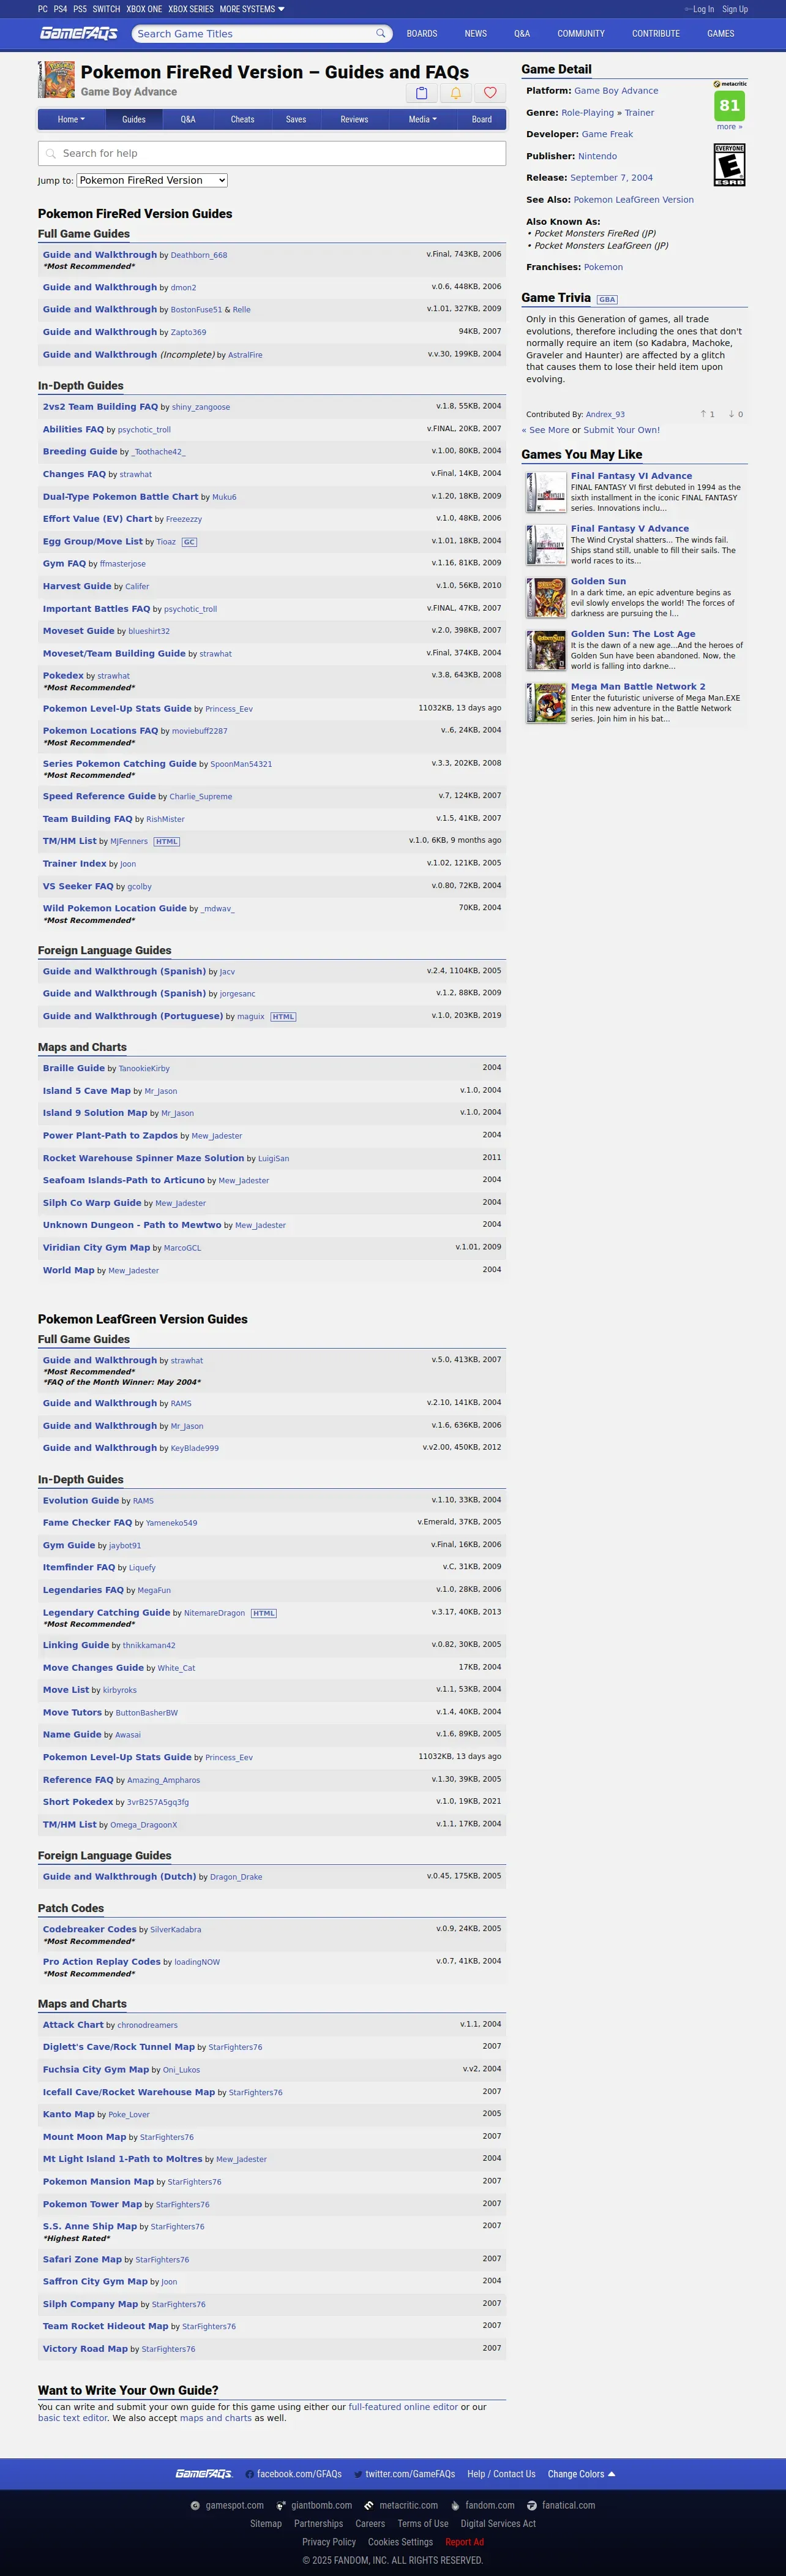Click the notification bell icon button

click(456, 93)
